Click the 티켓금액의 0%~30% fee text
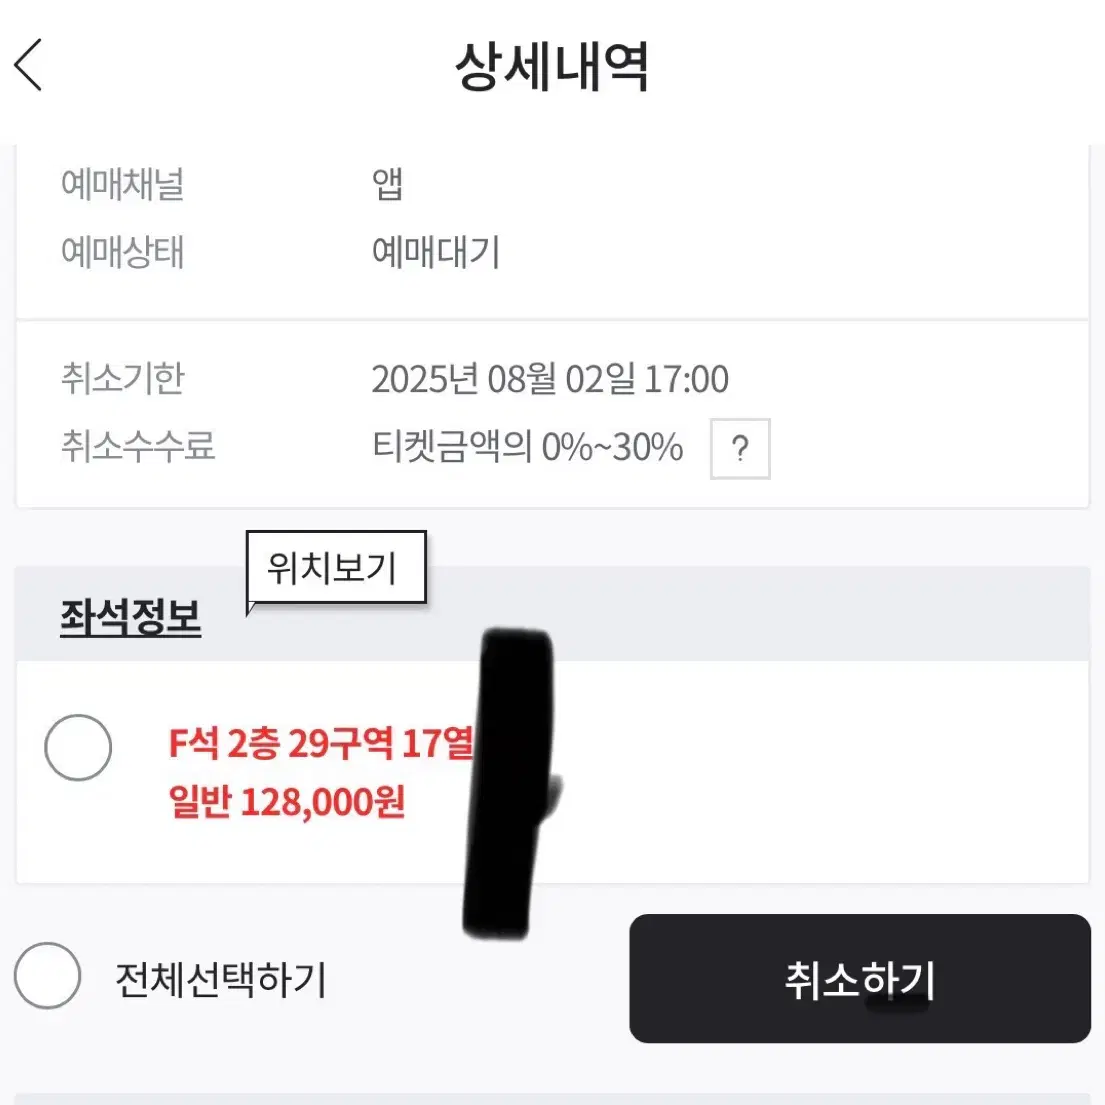 click(x=526, y=448)
